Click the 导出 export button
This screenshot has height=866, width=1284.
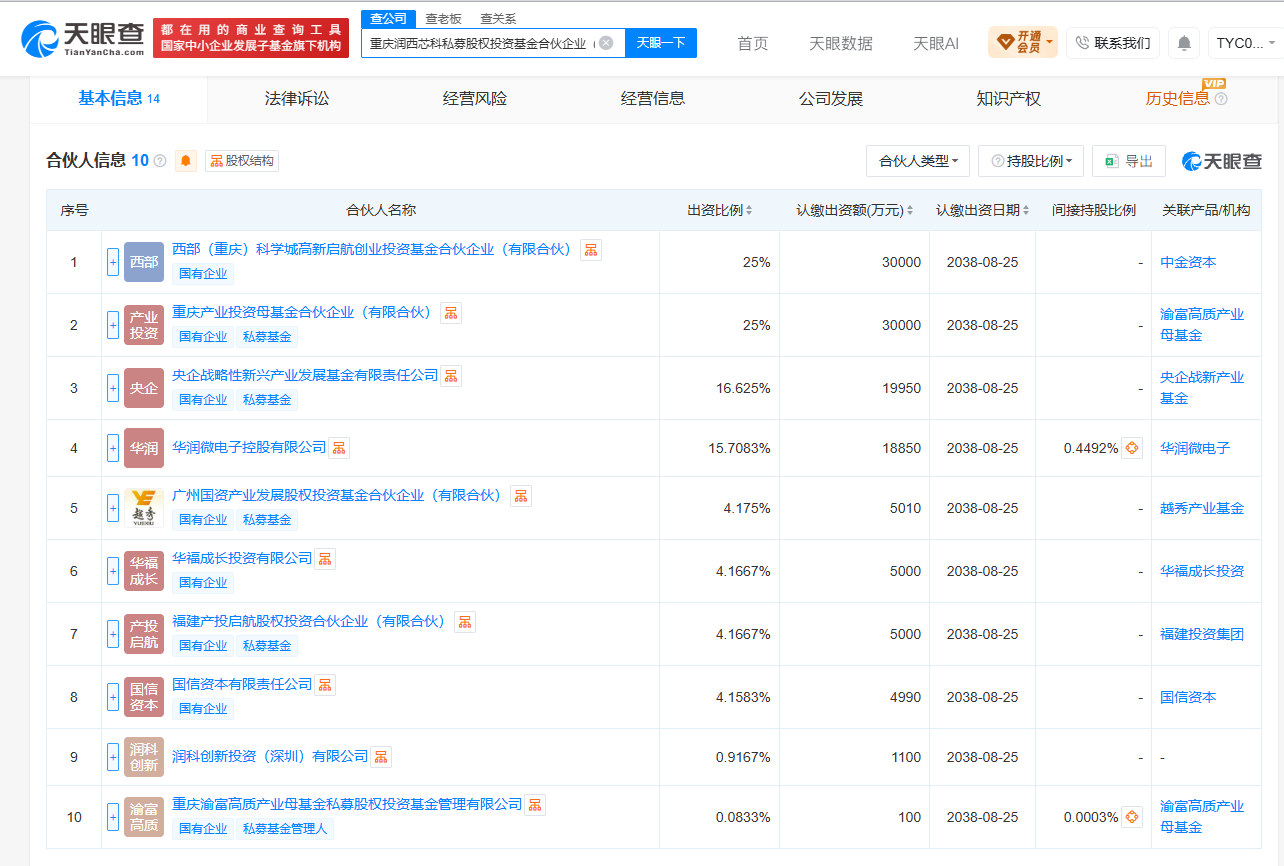1129,161
